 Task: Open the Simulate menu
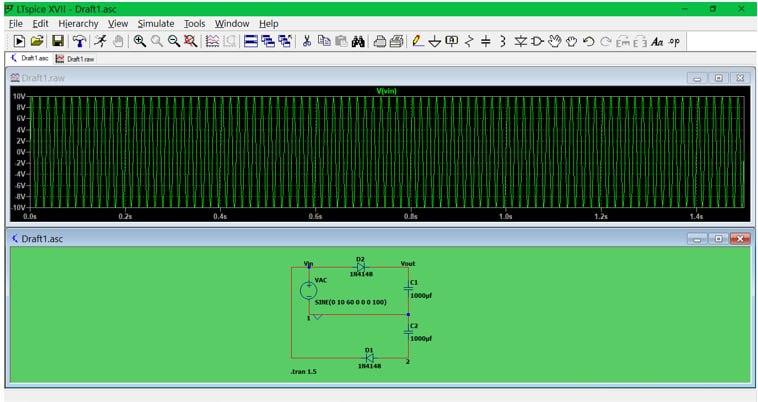click(156, 23)
